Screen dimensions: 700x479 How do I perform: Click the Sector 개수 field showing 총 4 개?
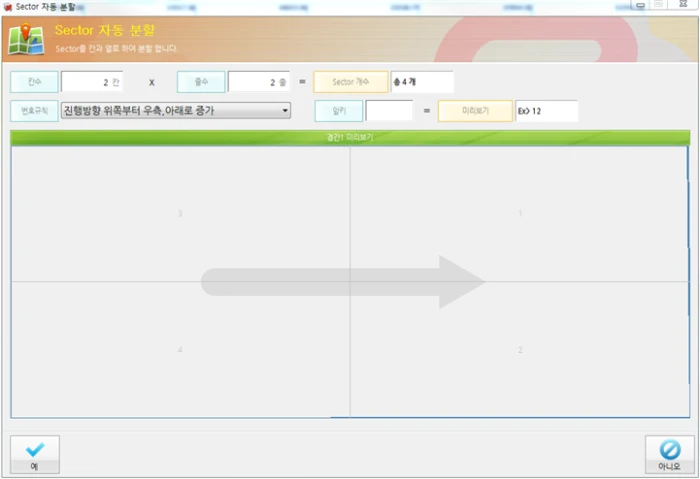(x=422, y=82)
